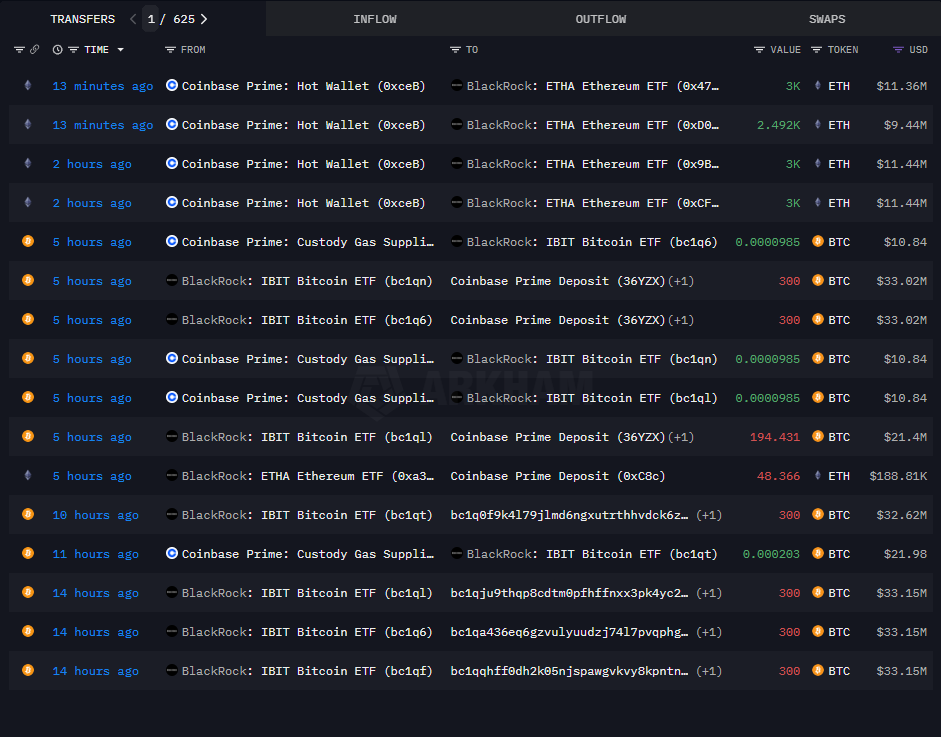Open the USD column filter

[x=898, y=50]
